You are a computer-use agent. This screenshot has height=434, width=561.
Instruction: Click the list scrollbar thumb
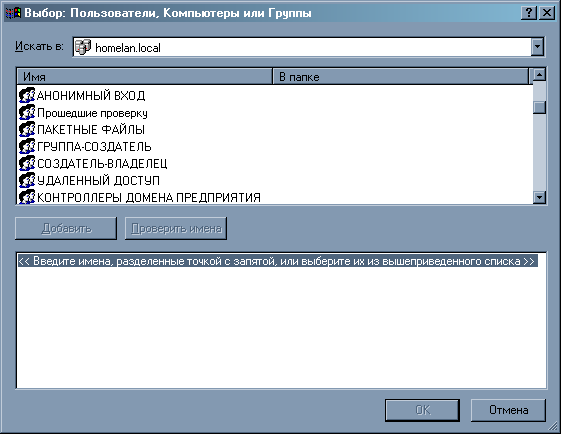539,107
